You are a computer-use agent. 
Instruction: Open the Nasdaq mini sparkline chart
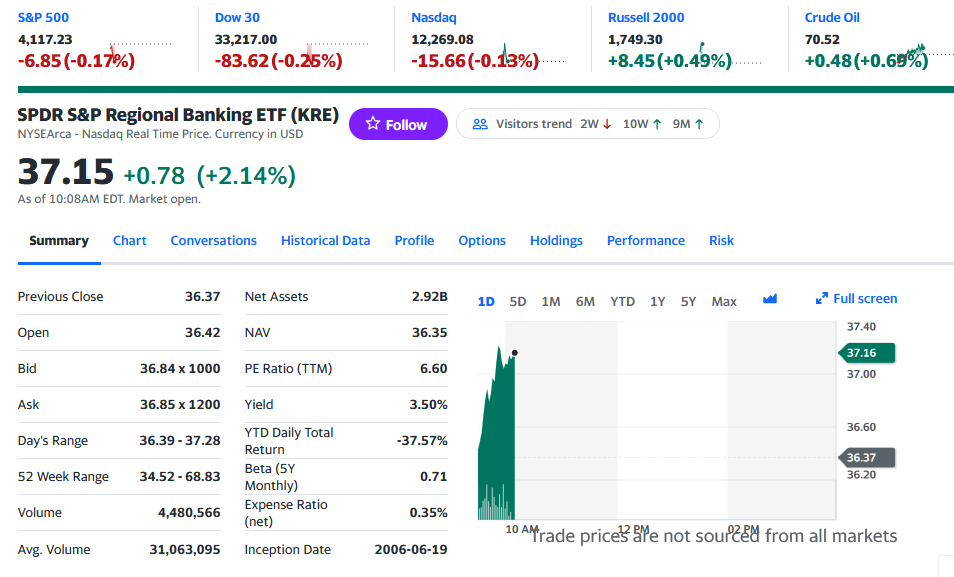pyautogui.click(x=533, y=55)
